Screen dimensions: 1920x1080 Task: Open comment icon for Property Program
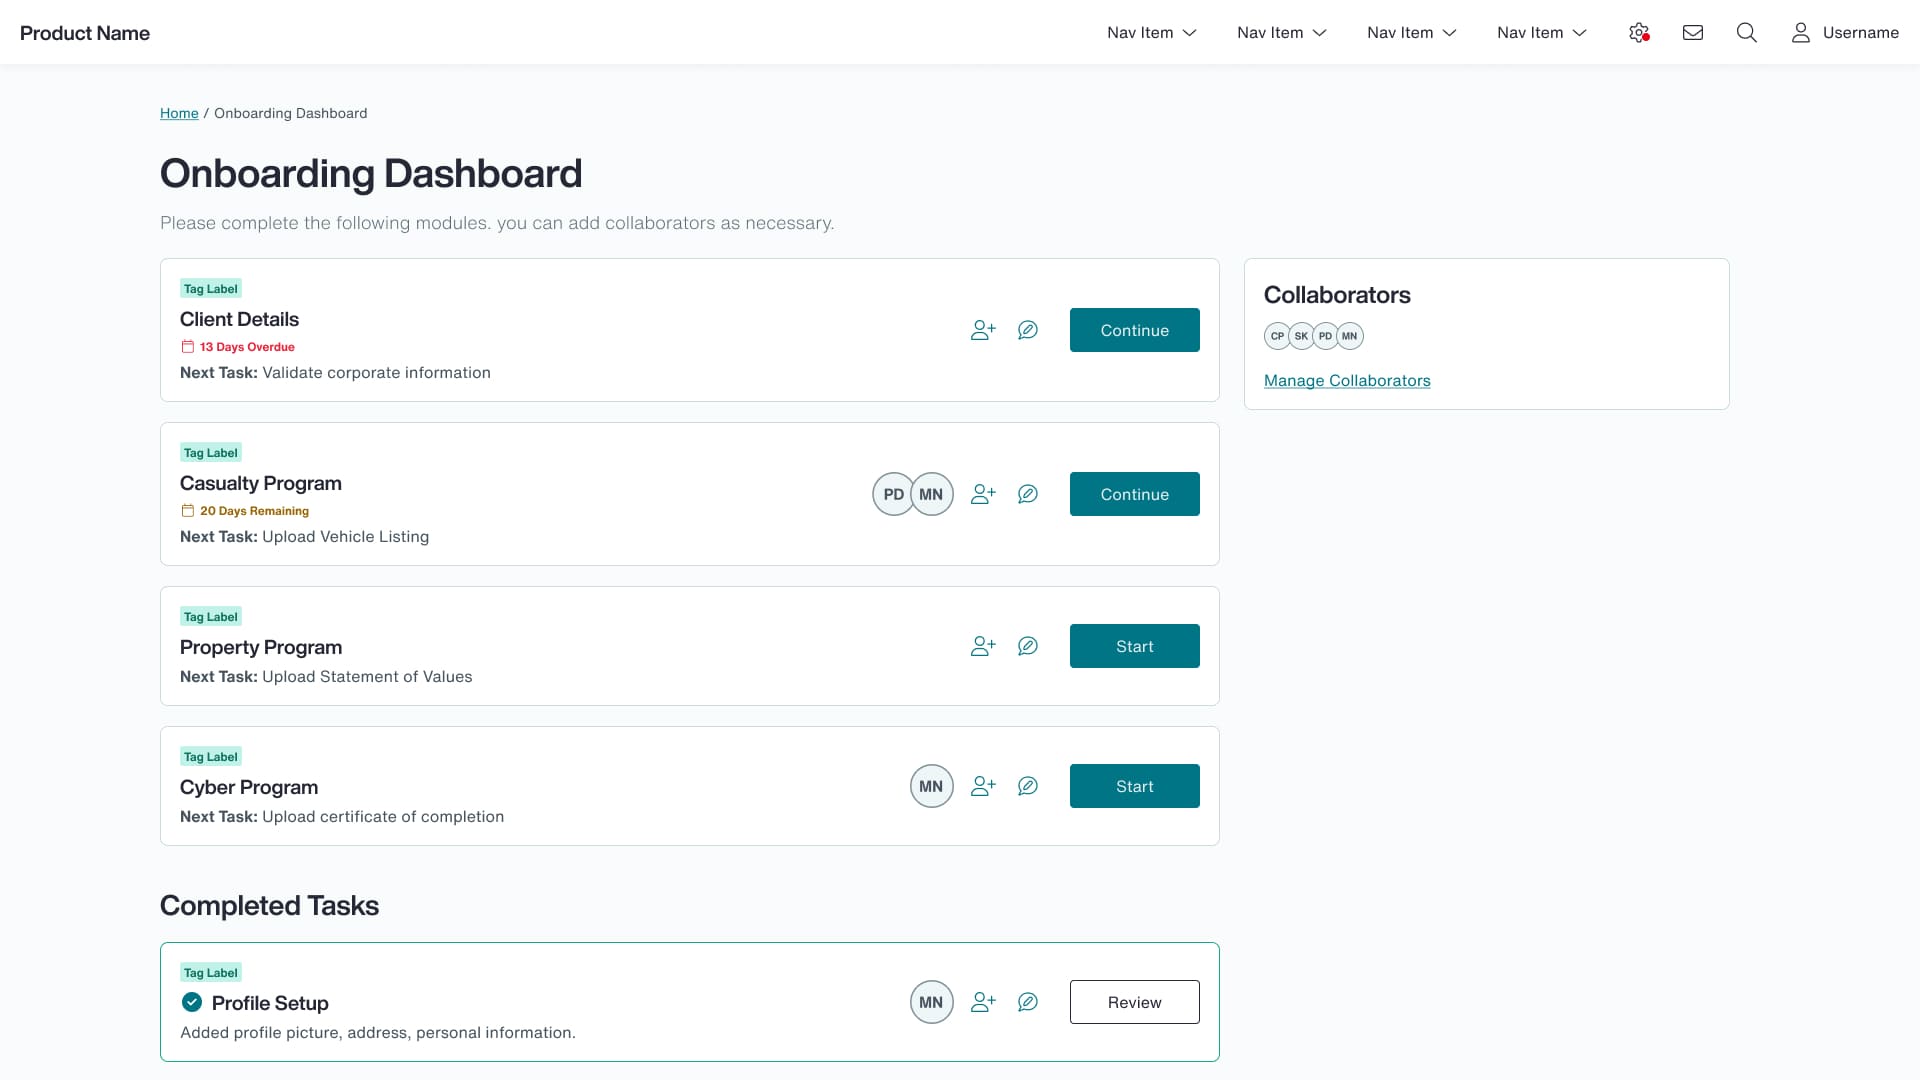[x=1027, y=646]
